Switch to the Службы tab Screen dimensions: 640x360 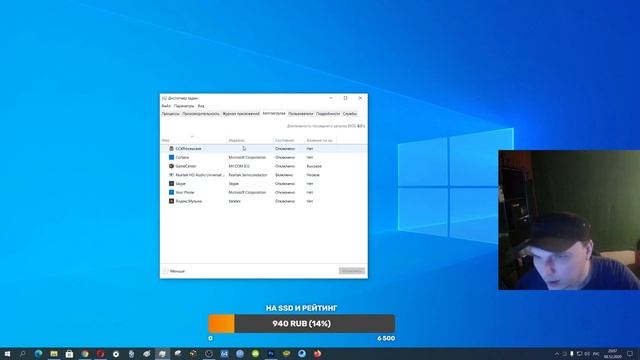(x=350, y=114)
